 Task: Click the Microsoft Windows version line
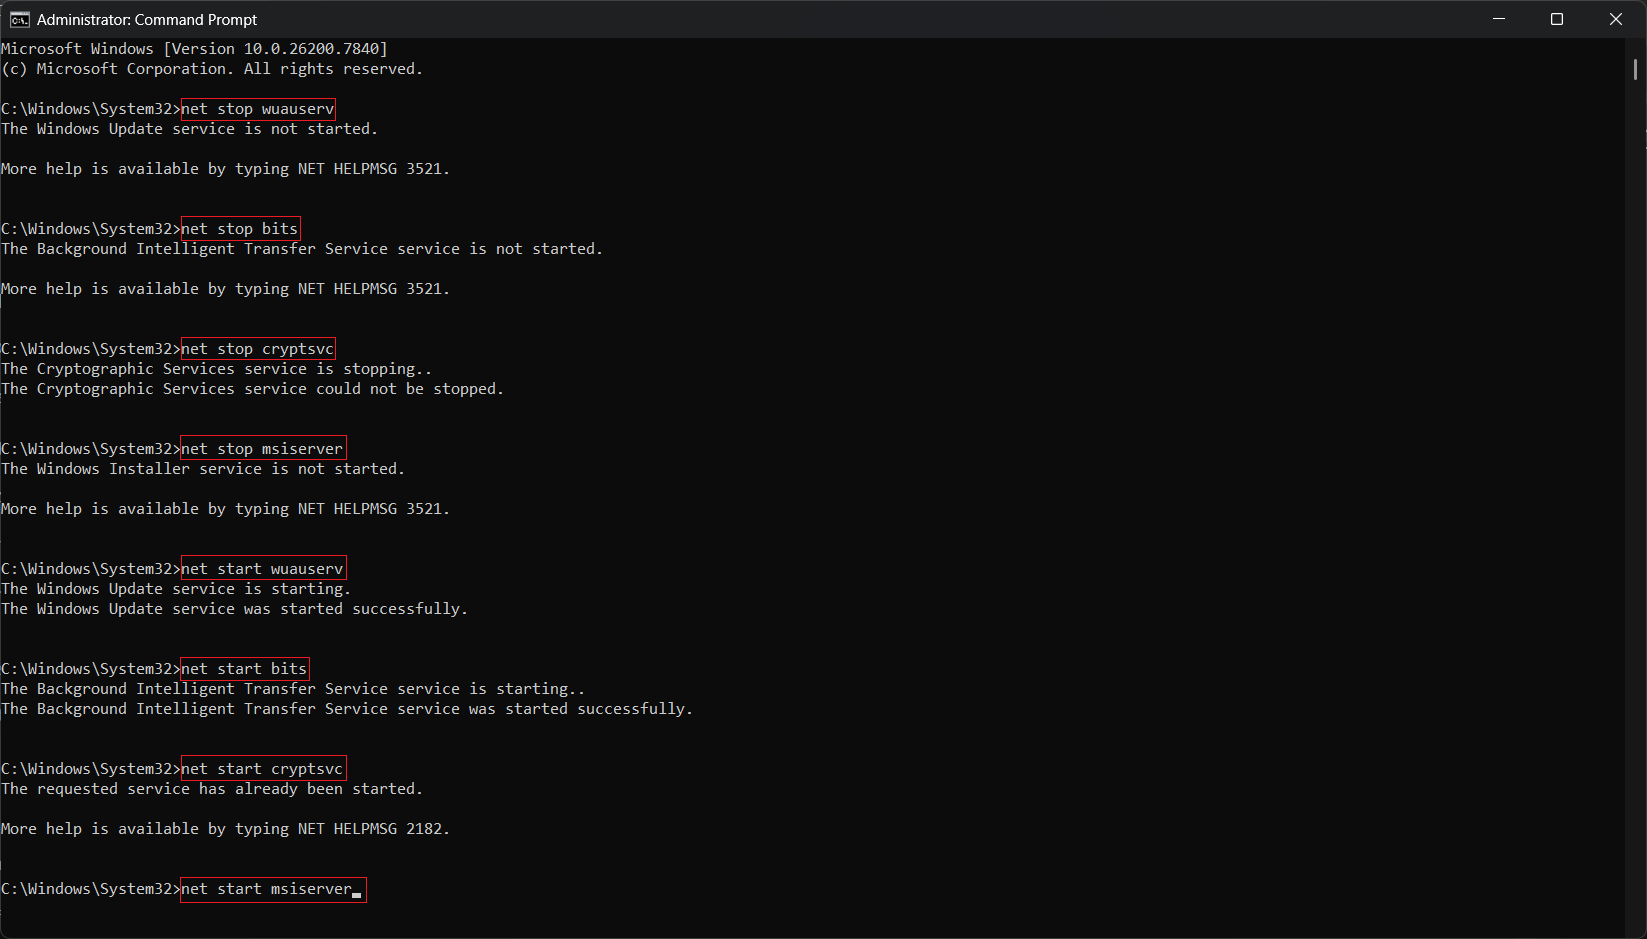tap(194, 49)
